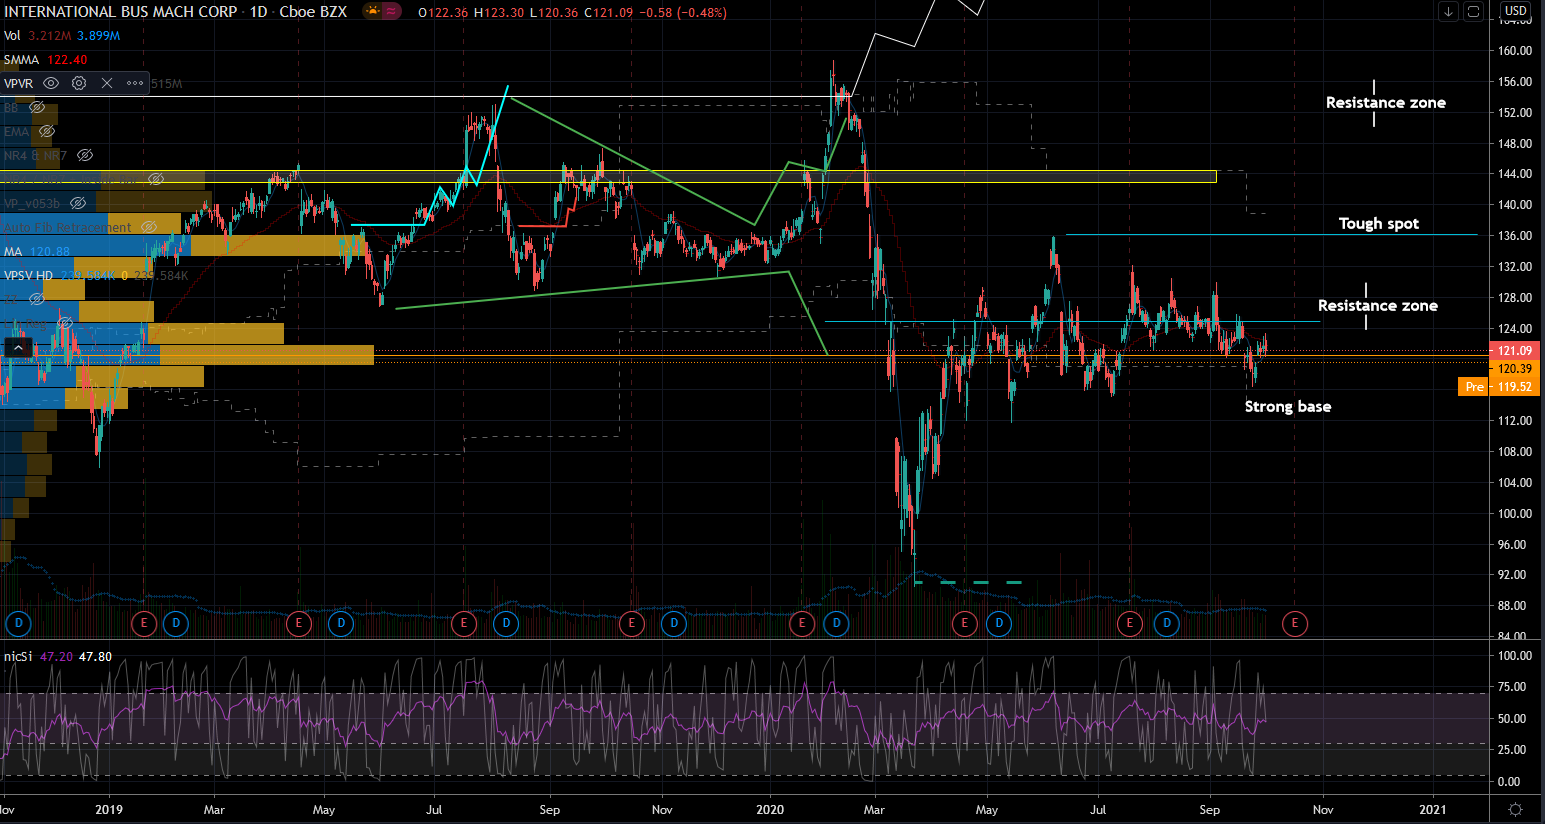
Task: Select the Tough spot text annotation
Action: (1378, 224)
